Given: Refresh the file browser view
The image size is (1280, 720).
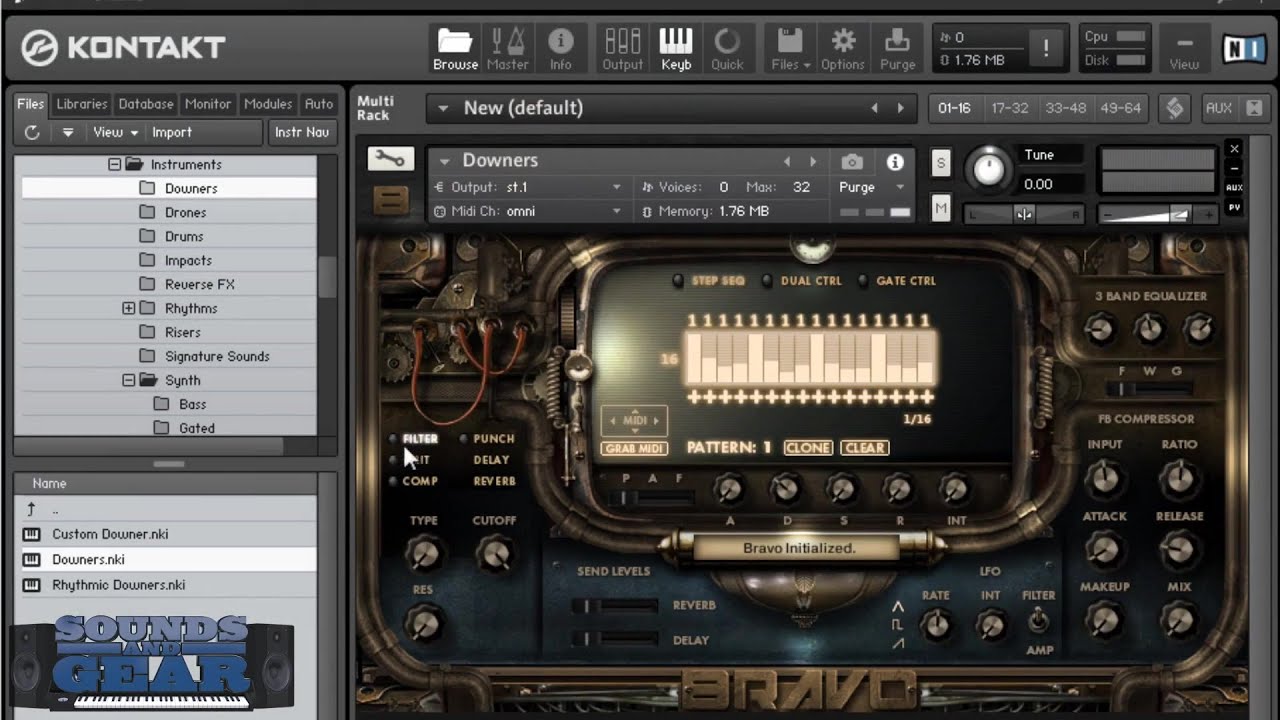Looking at the screenshot, I should (32, 132).
